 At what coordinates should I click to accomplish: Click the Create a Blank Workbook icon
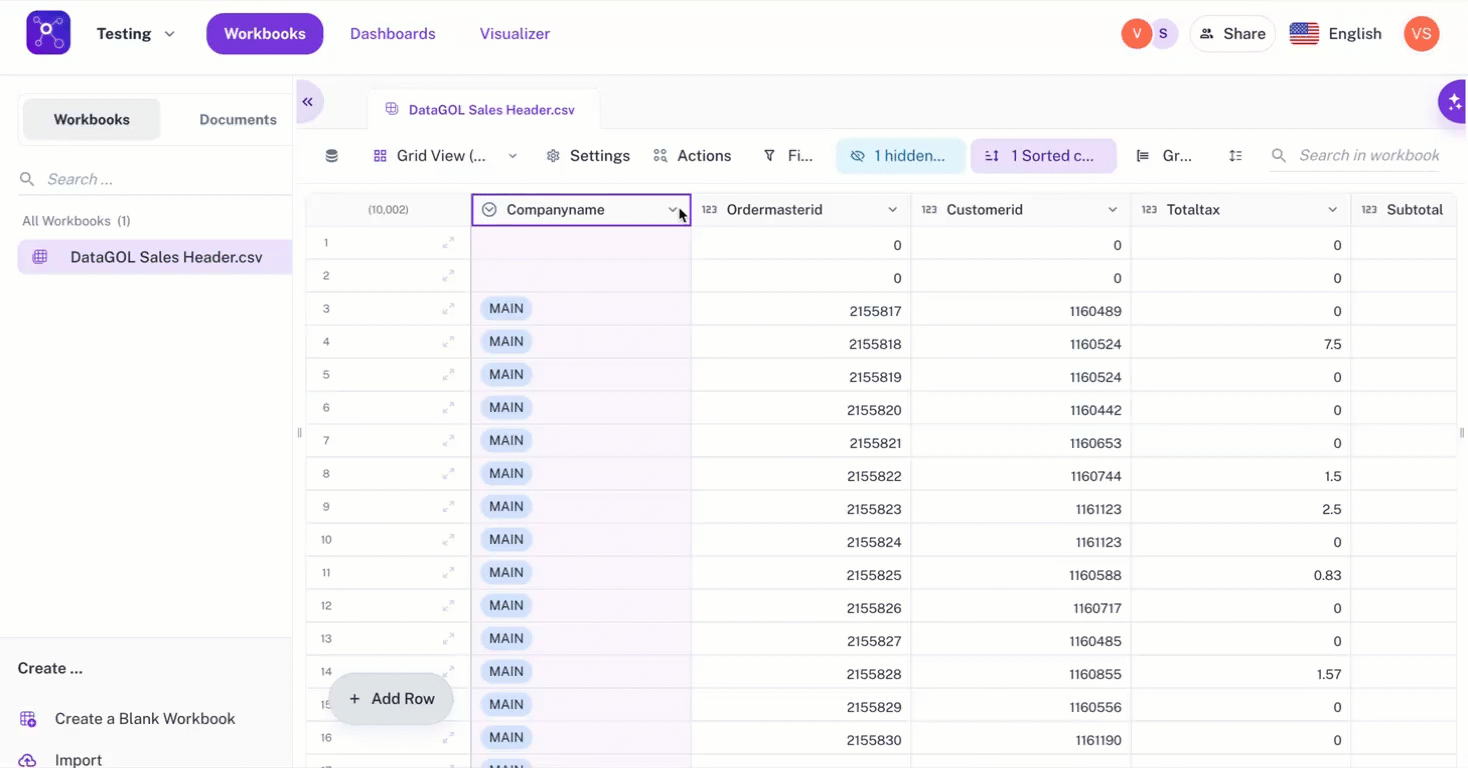click(x=28, y=719)
